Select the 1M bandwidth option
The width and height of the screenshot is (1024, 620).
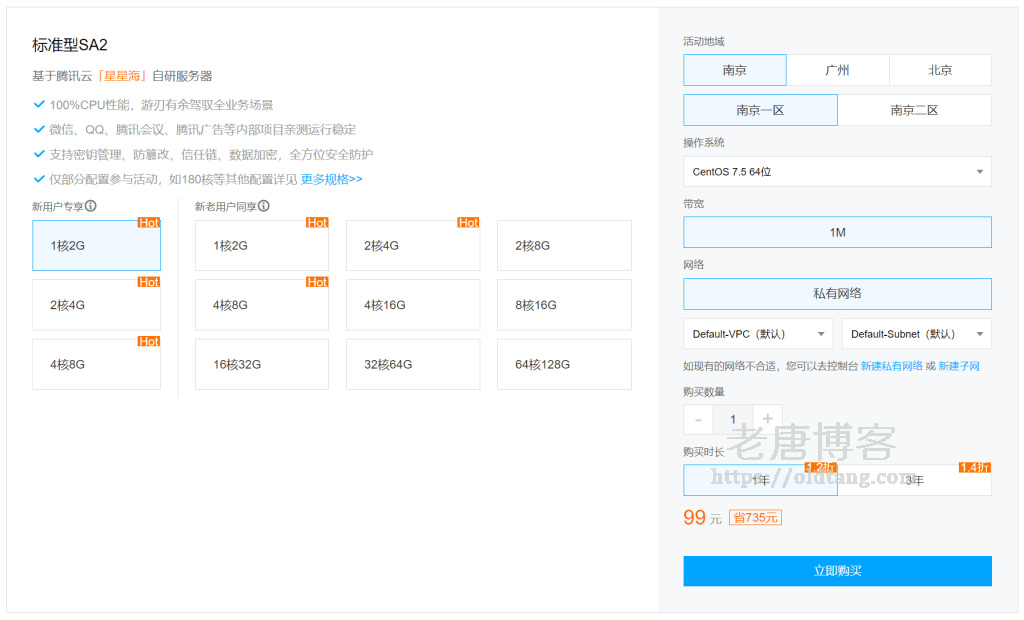[837, 232]
